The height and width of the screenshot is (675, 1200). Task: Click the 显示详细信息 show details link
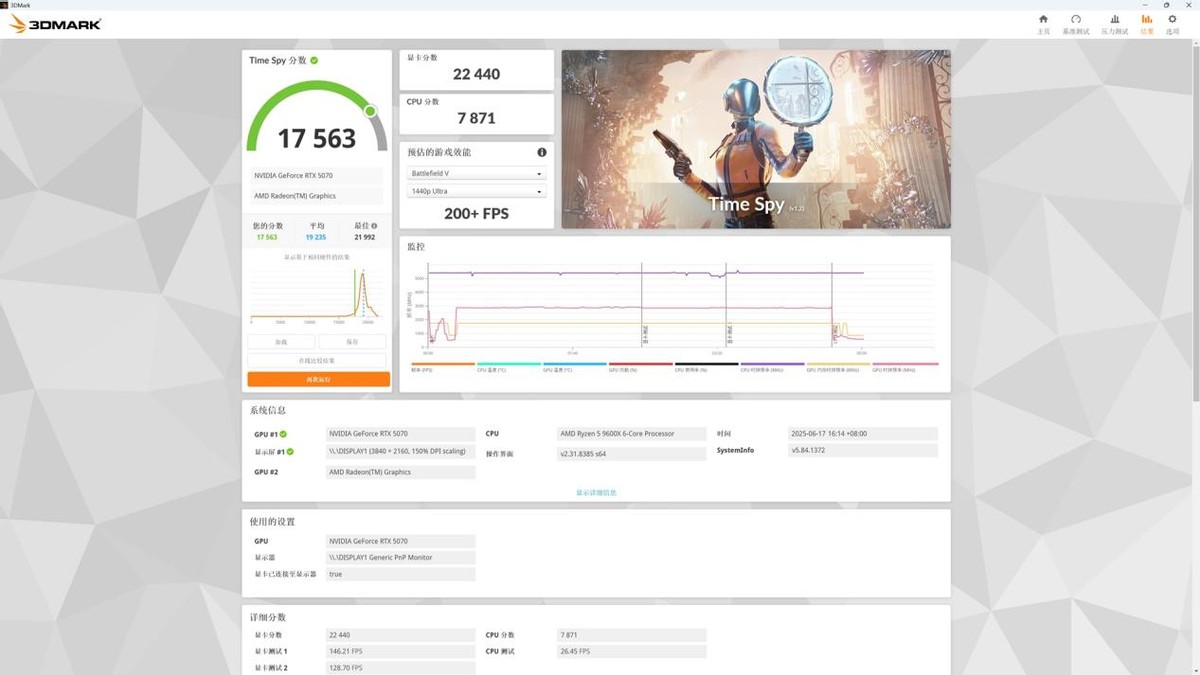[x=596, y=492]
